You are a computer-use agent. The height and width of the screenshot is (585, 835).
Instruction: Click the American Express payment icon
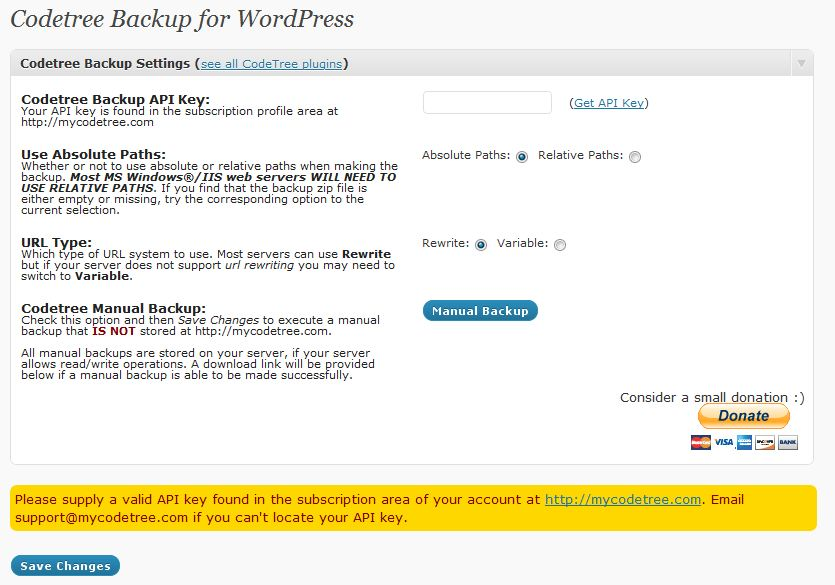(x=744, y=442)
